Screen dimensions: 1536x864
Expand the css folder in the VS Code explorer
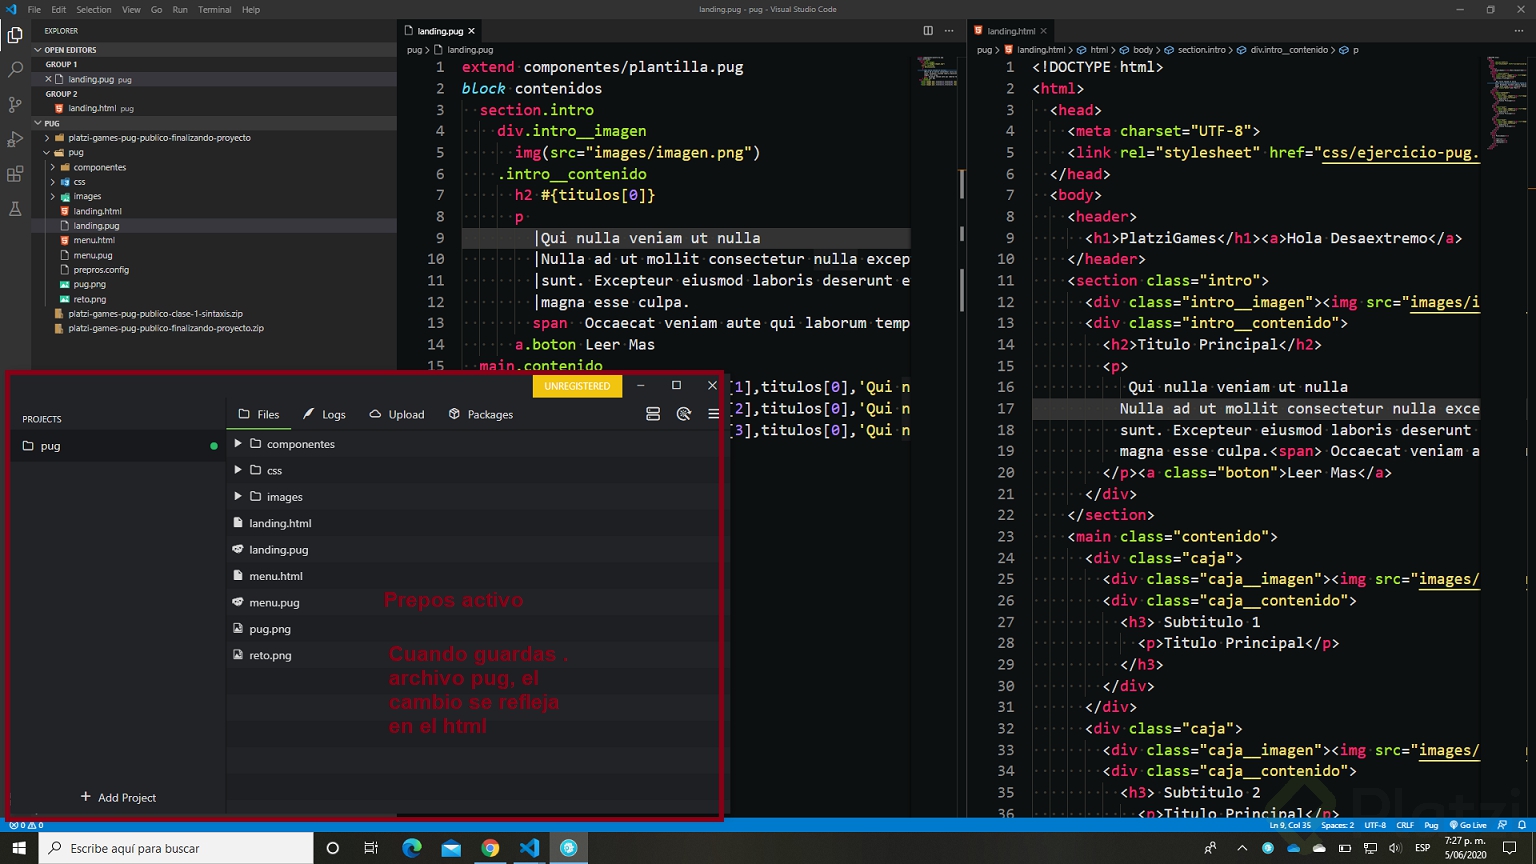(x=79, y=182)
